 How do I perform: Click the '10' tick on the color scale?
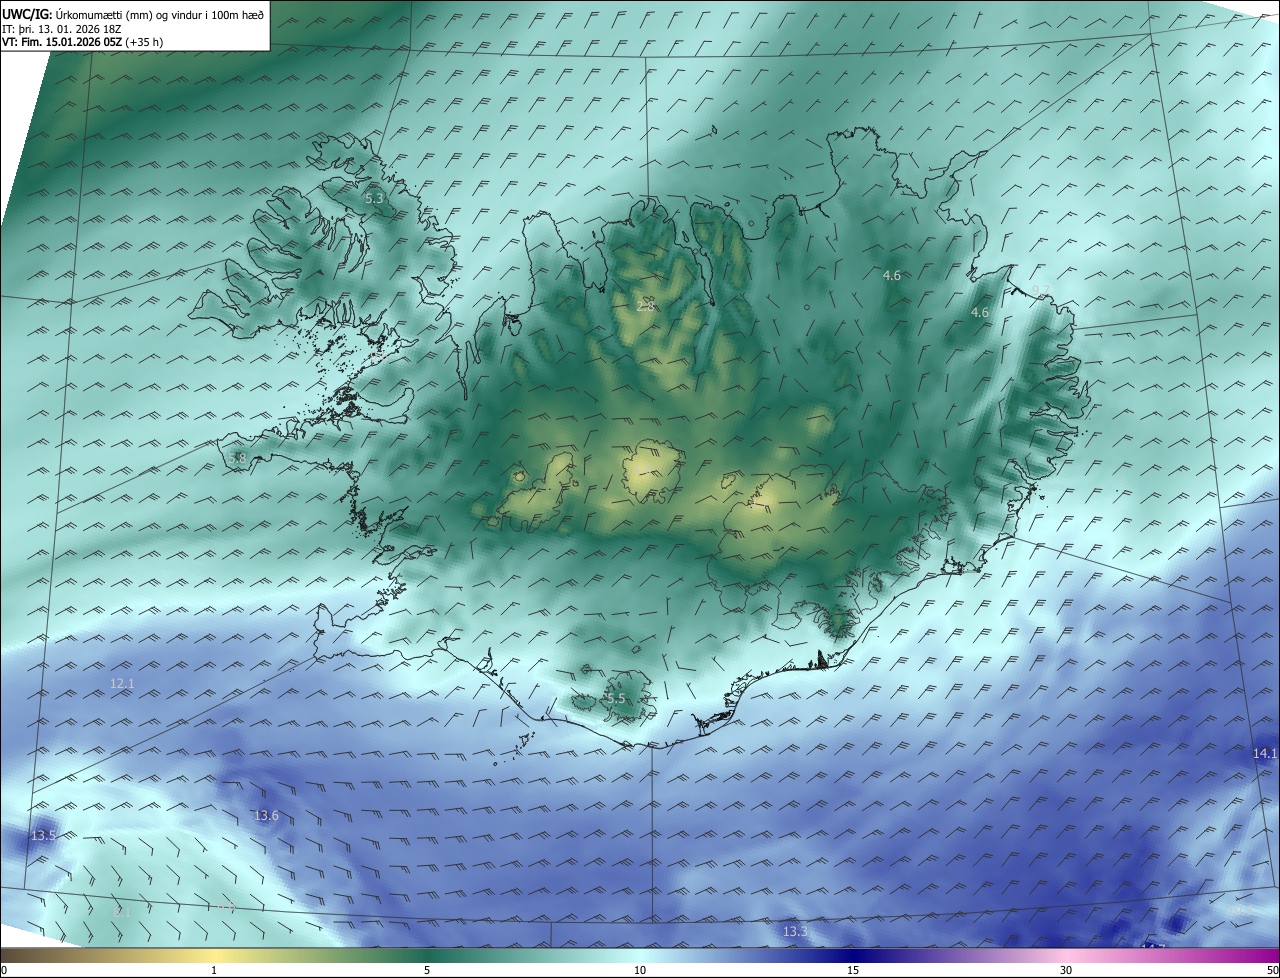click(640, 970)
